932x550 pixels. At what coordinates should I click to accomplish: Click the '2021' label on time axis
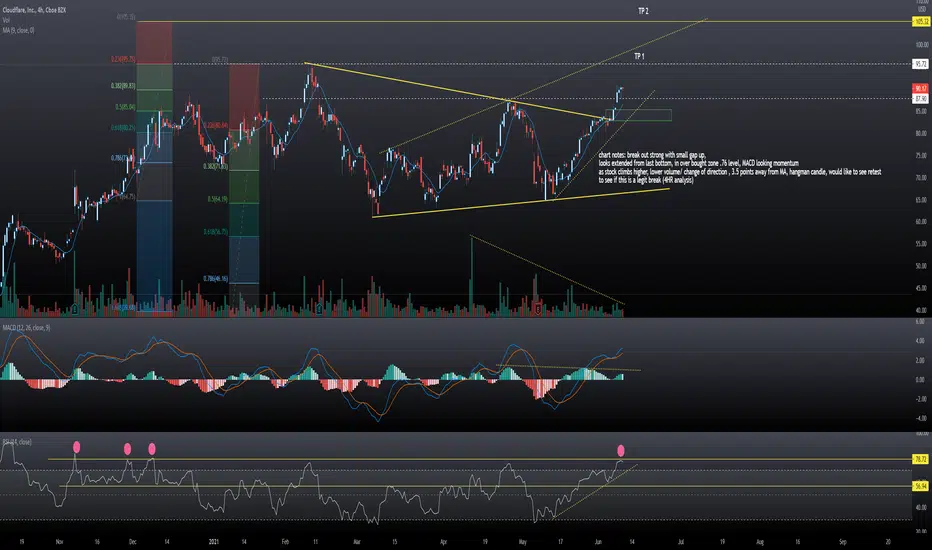pyautogui.click(x=214, y=542)
